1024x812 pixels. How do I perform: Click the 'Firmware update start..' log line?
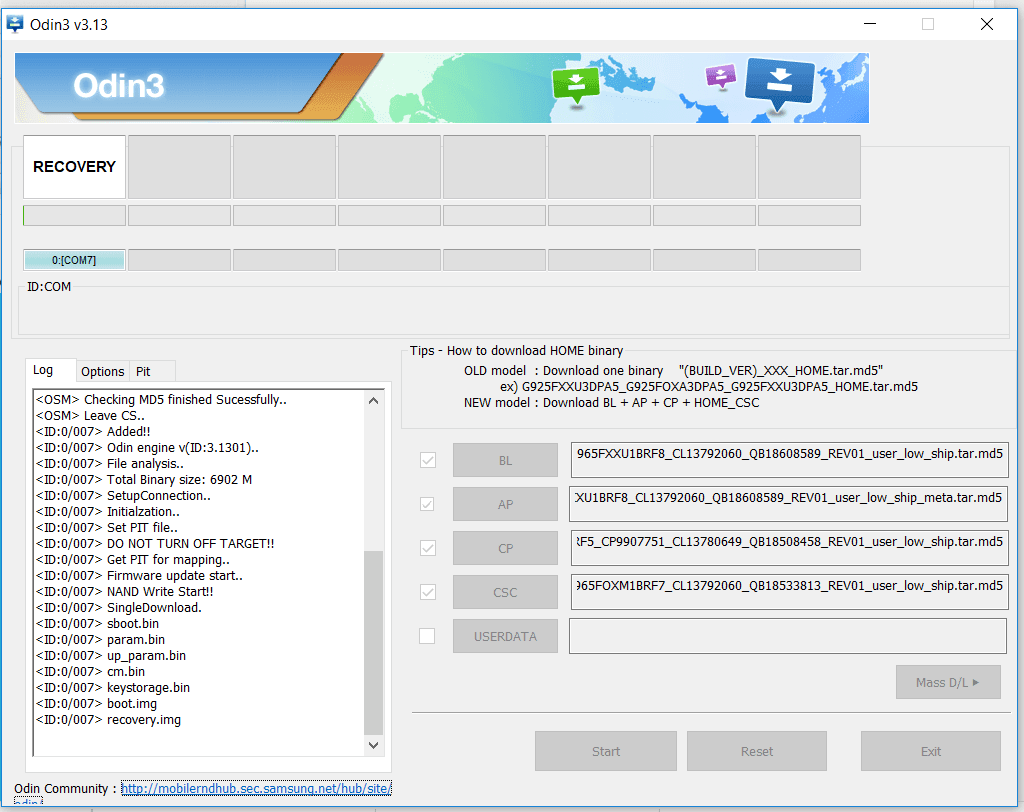pos(140,576)
